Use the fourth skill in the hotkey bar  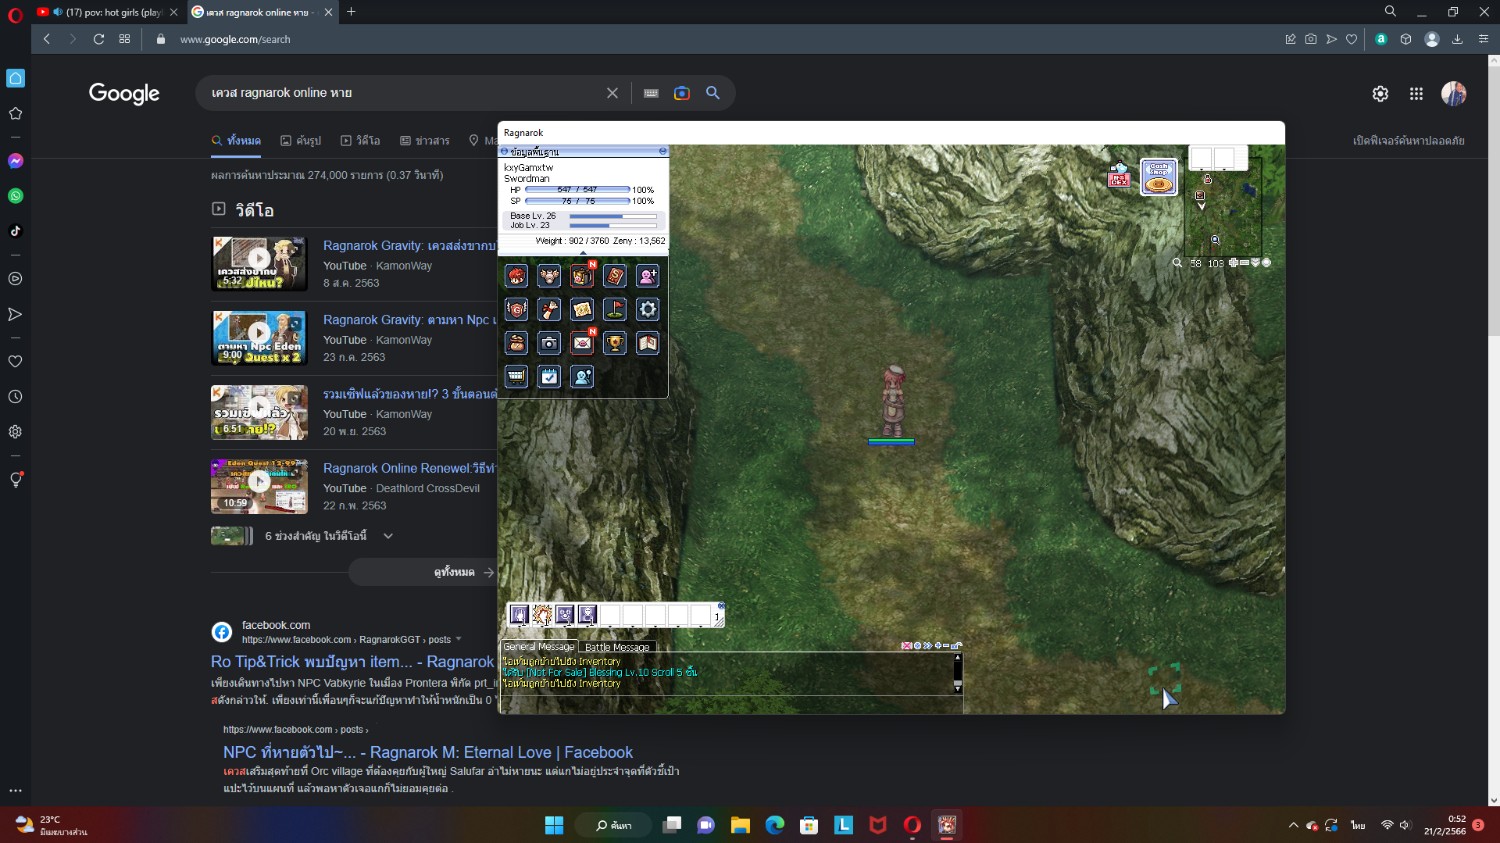tap(588, 614)
